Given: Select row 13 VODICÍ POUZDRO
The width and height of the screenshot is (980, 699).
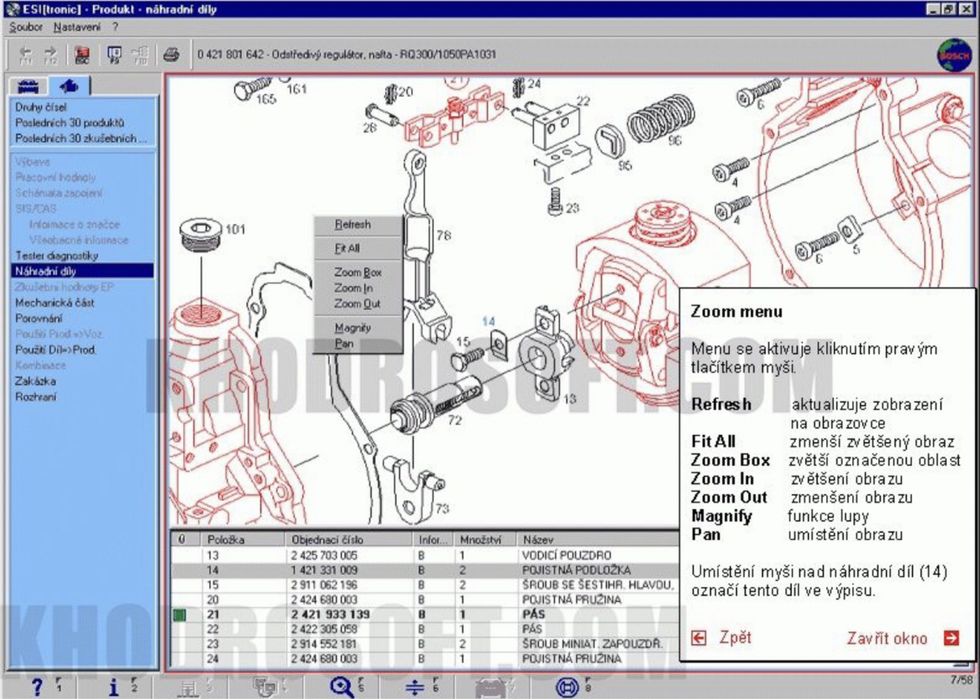Looking at the screenshot, I should [x=425, y=555].
